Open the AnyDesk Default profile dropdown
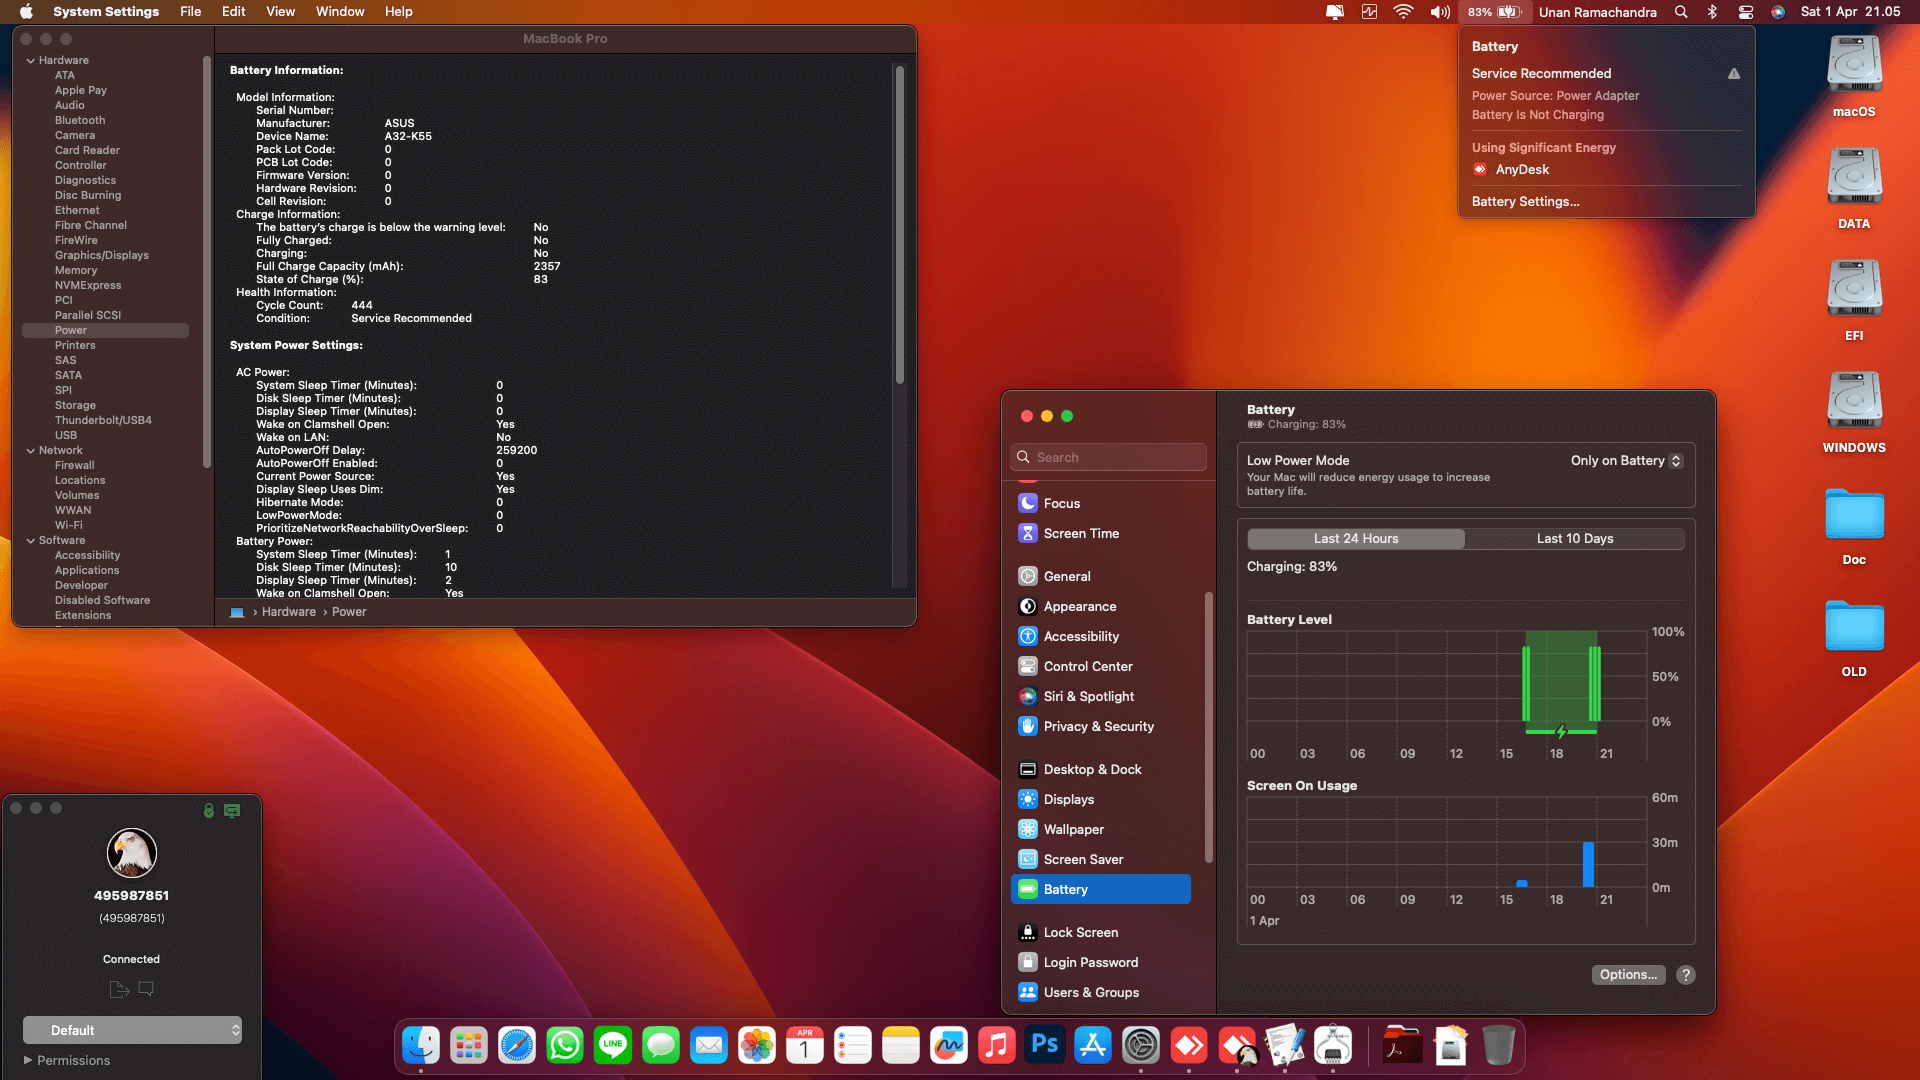This screenshot has width=1920, height=1080. point(132,1030)
